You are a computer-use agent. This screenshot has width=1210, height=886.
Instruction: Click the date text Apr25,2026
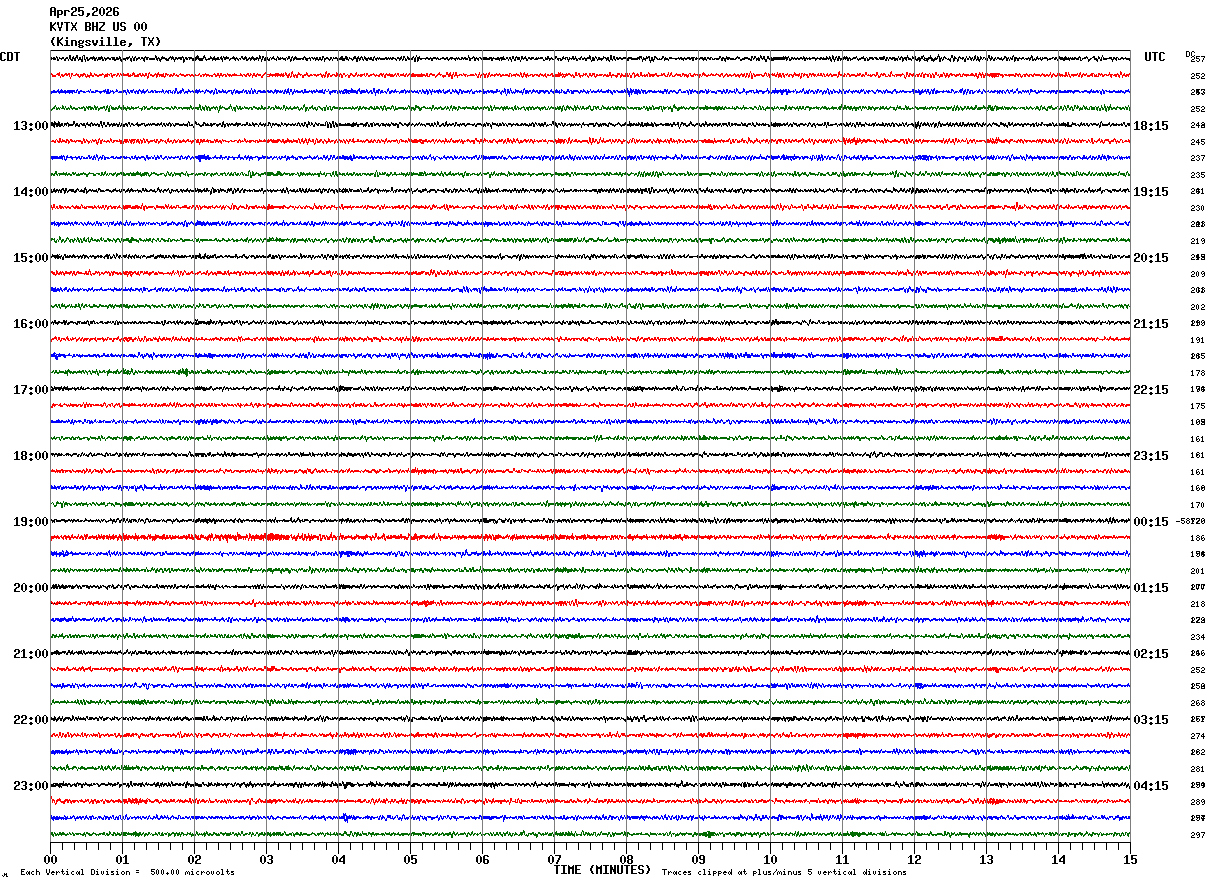tap(84, 12)
